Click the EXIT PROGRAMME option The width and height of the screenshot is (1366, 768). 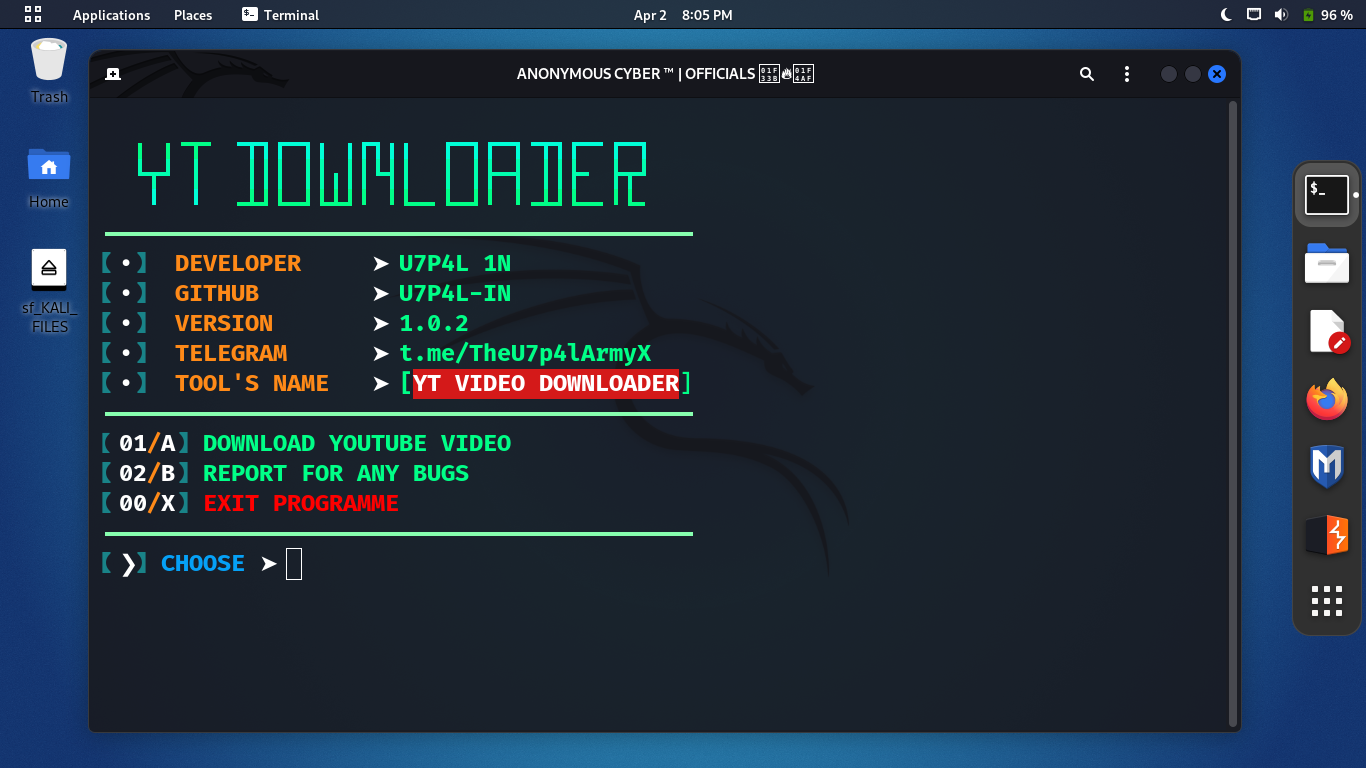pos(301,504)
